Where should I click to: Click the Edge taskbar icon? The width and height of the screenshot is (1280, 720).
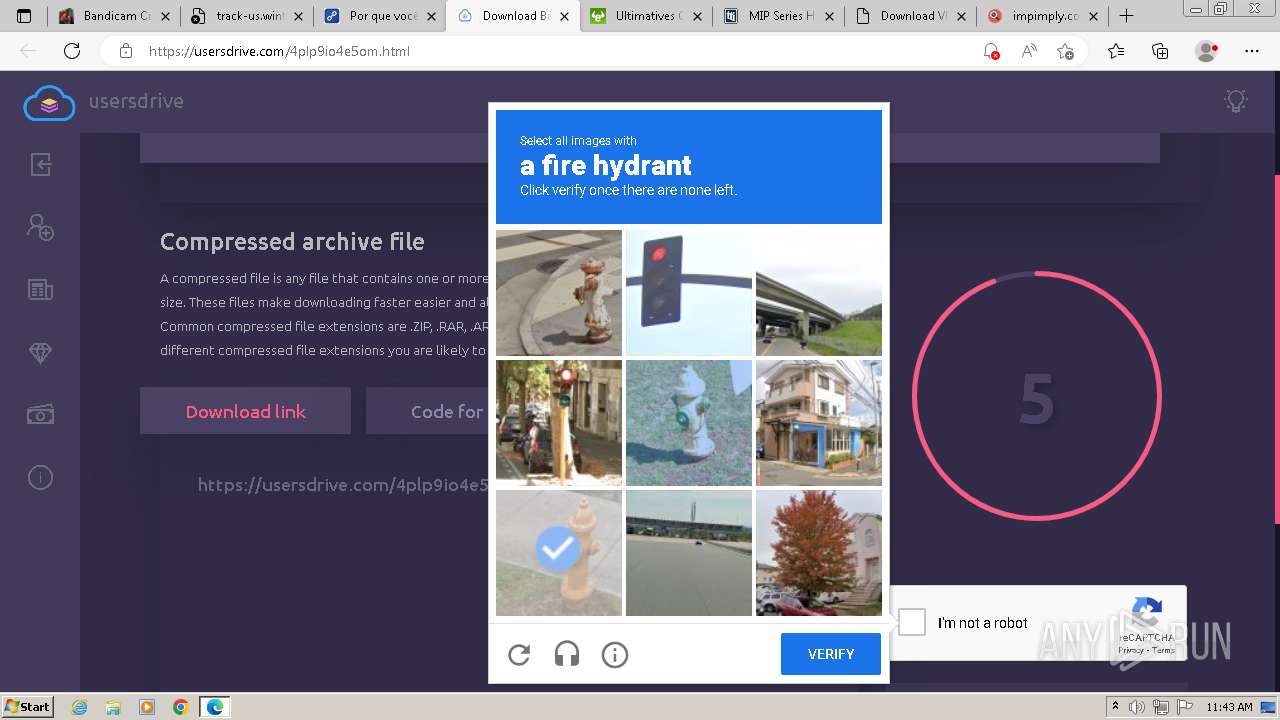[x=214, y=707]
